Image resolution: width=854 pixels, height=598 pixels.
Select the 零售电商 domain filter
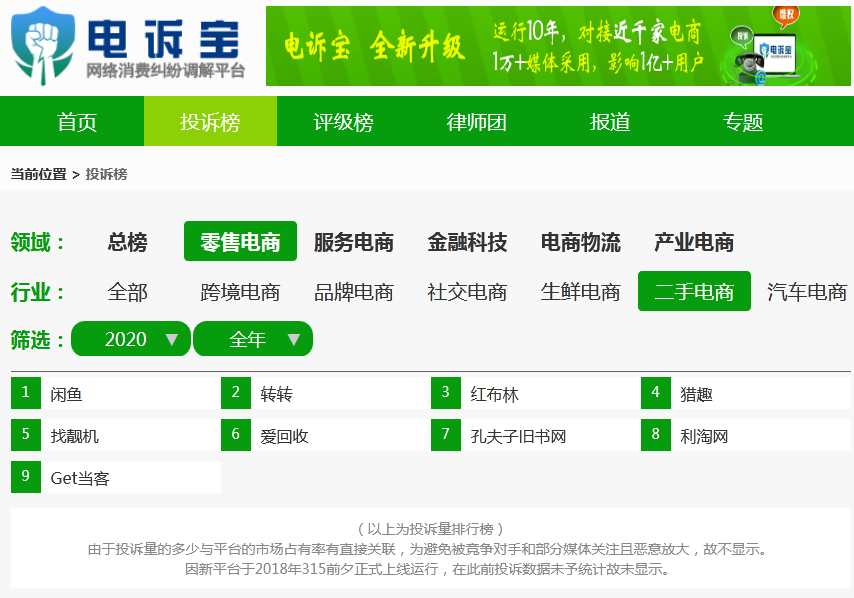(240, 241)
